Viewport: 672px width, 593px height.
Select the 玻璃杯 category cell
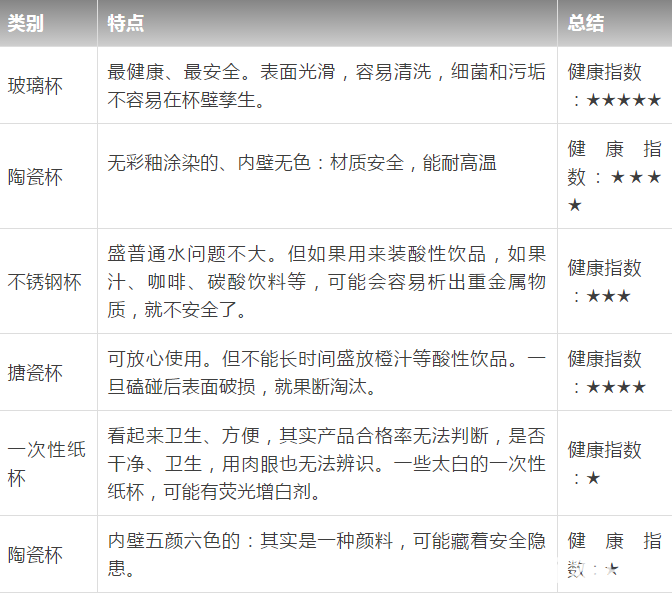(x=35, y=86)
